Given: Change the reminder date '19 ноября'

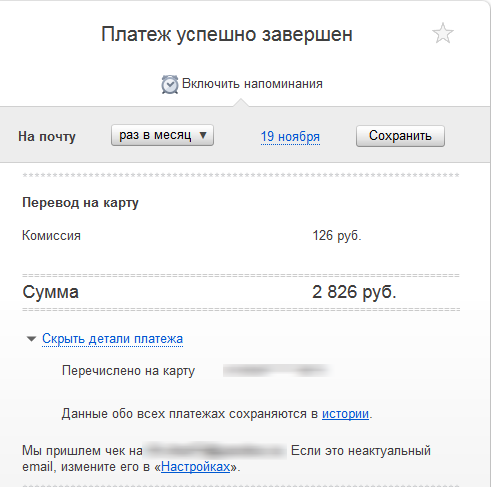Looking at the screenshot, I should point(290,137).
